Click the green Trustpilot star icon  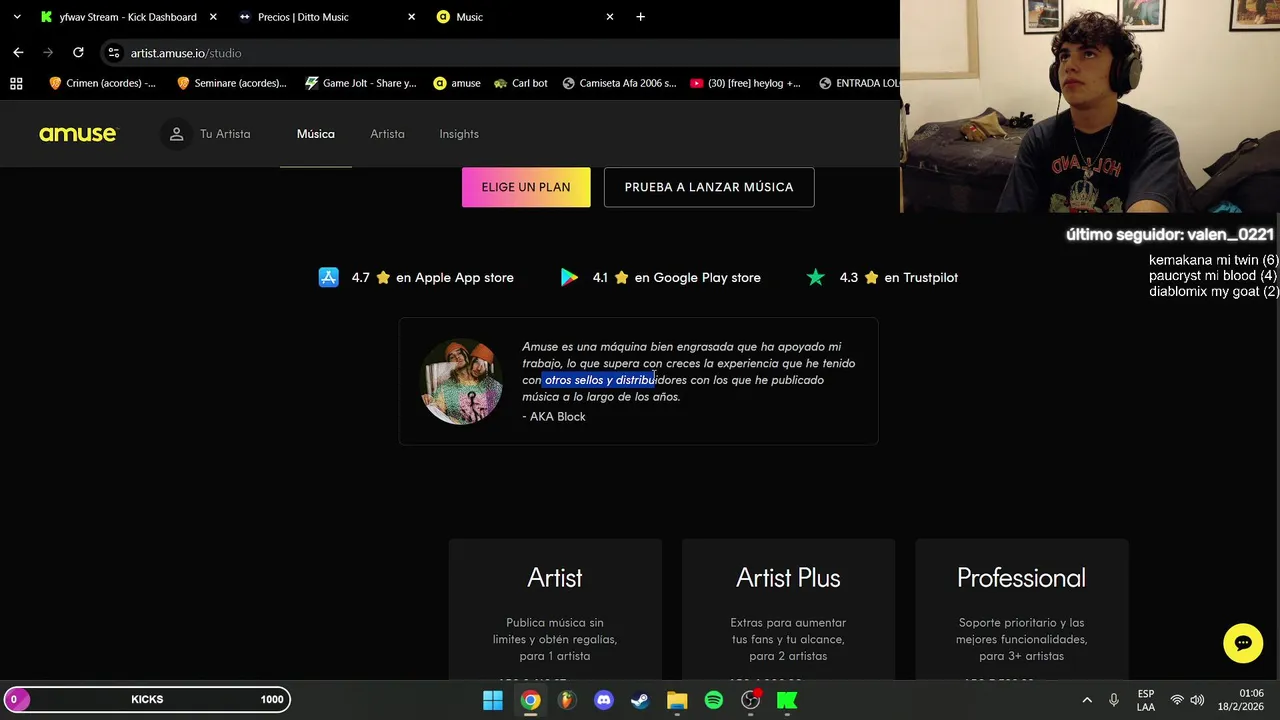click(816, 277)
